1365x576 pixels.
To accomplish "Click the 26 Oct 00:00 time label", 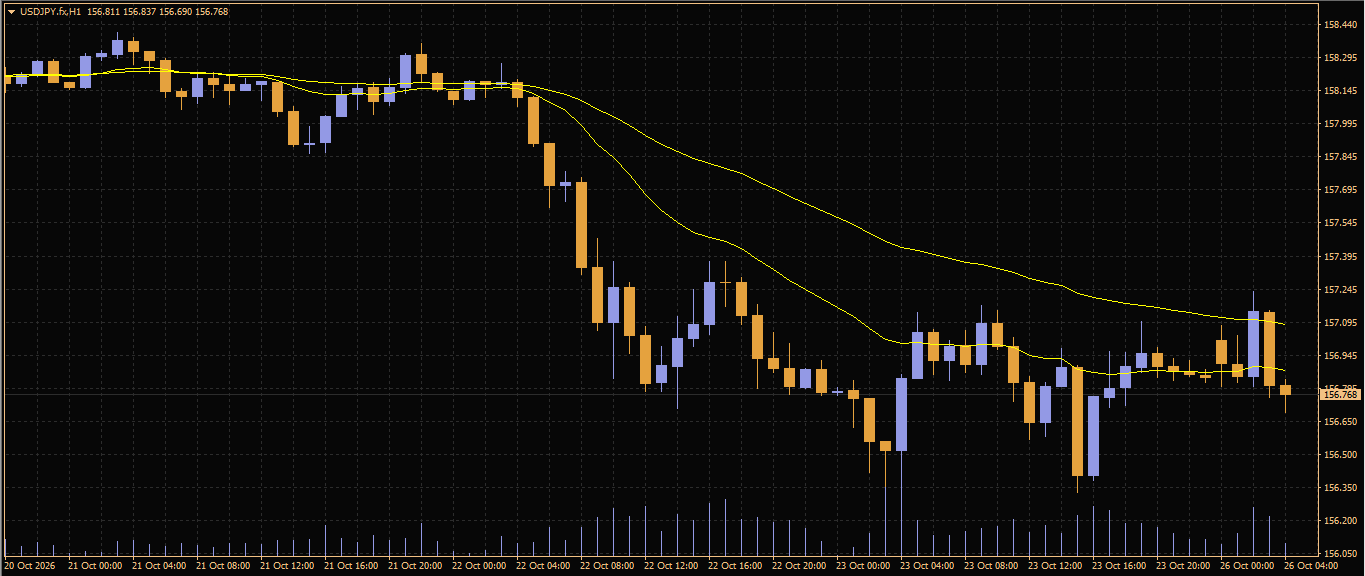I will [1247, 566].
